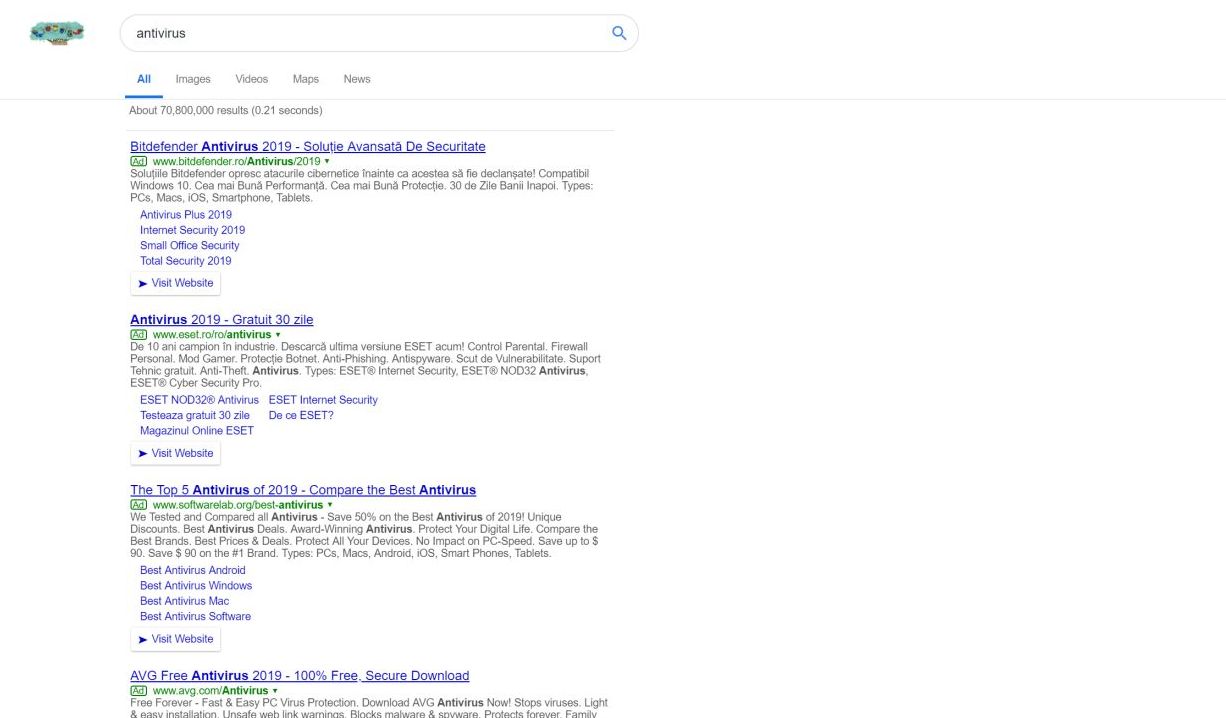The image size is (1226, 718).
Task: Expand the bitdefender.ro URL dropdown arrow
Action: click(327, 161)
